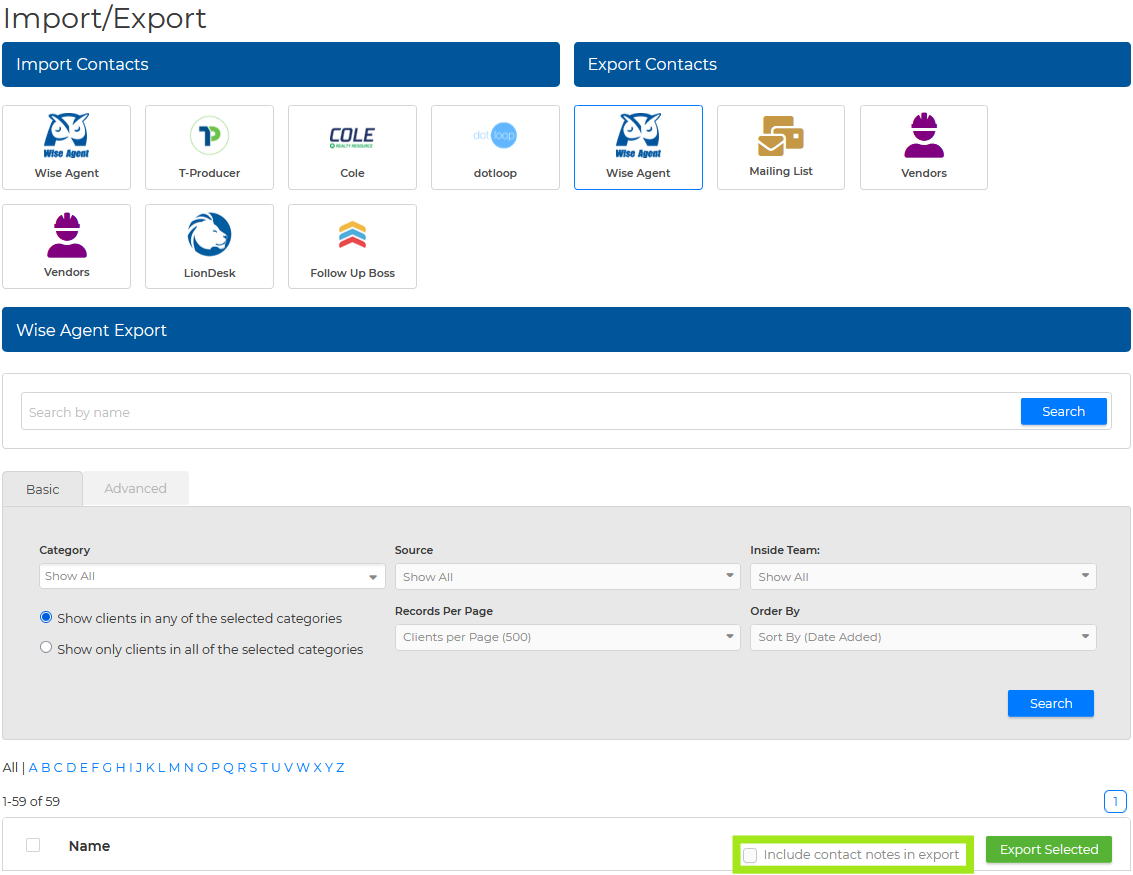The image size is (1133, 875).
Task: Click Search next to the name field
Action: (1064, 411)
